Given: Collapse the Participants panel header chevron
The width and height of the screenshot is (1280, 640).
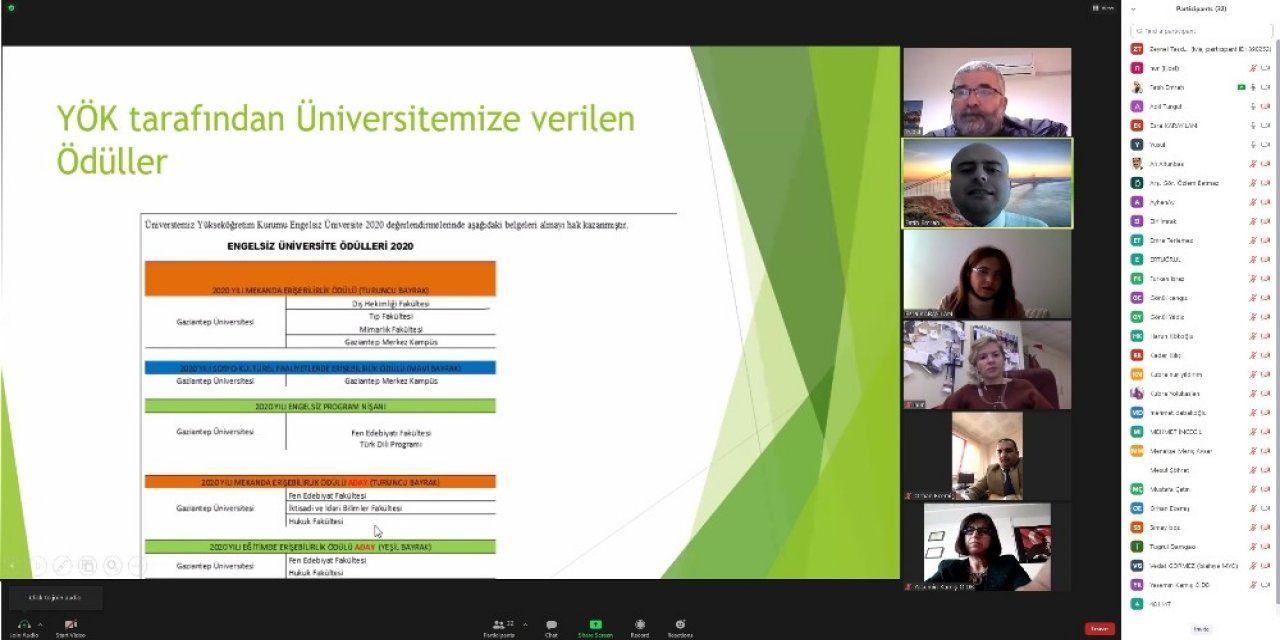Looking at the screenshot, I should point(1133,9).
